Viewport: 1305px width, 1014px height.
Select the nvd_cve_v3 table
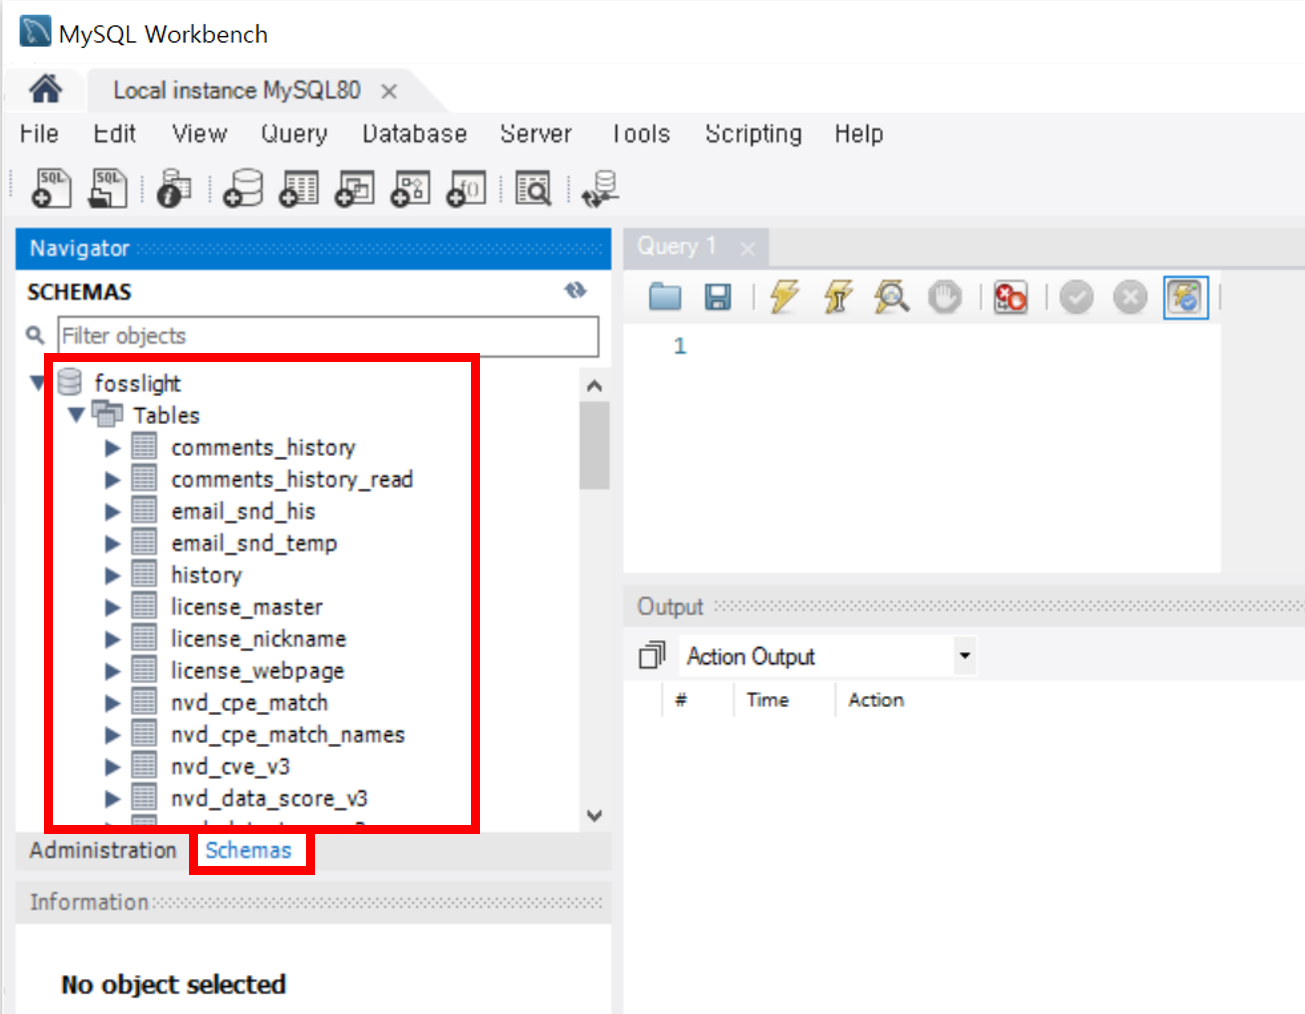(x=230, y=767)
